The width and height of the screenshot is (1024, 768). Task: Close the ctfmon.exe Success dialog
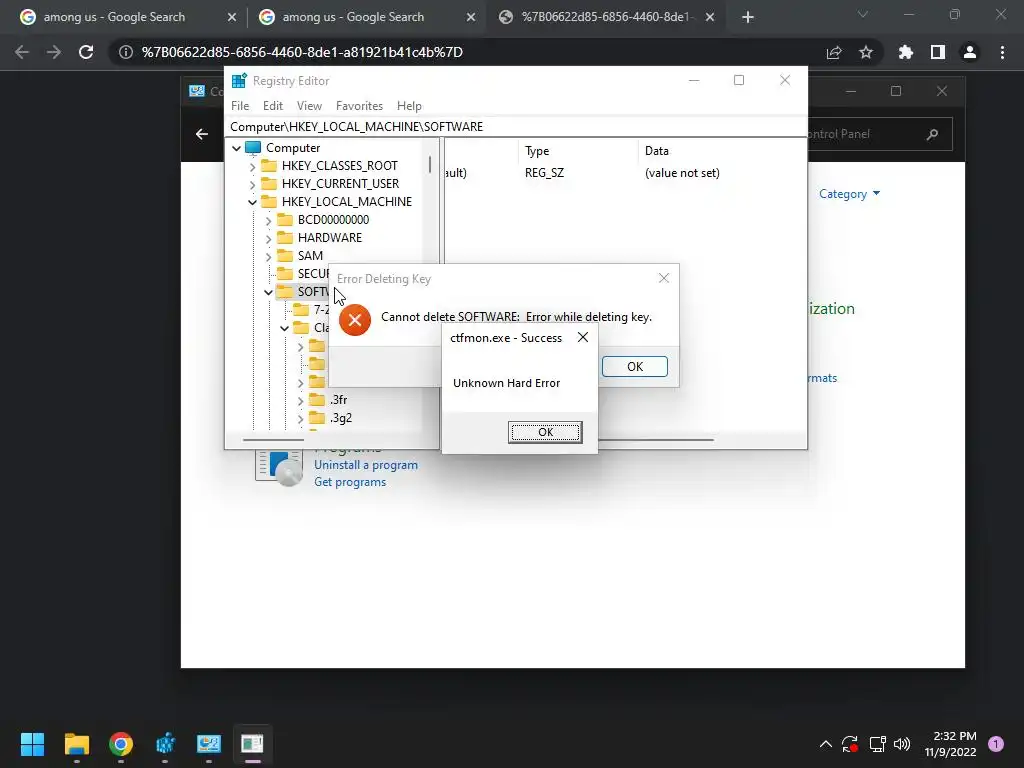coord(583,337)
